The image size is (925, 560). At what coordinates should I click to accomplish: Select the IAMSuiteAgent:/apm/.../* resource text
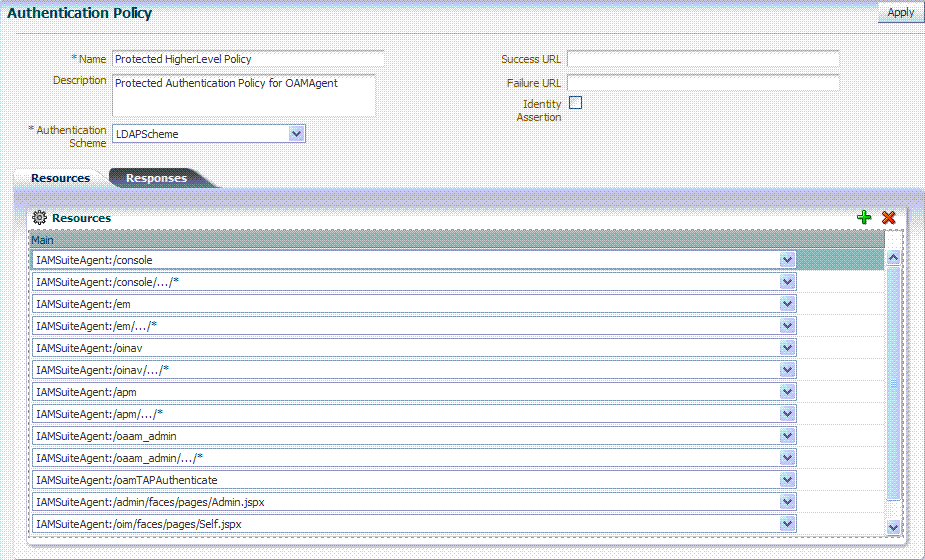point(99,414)
